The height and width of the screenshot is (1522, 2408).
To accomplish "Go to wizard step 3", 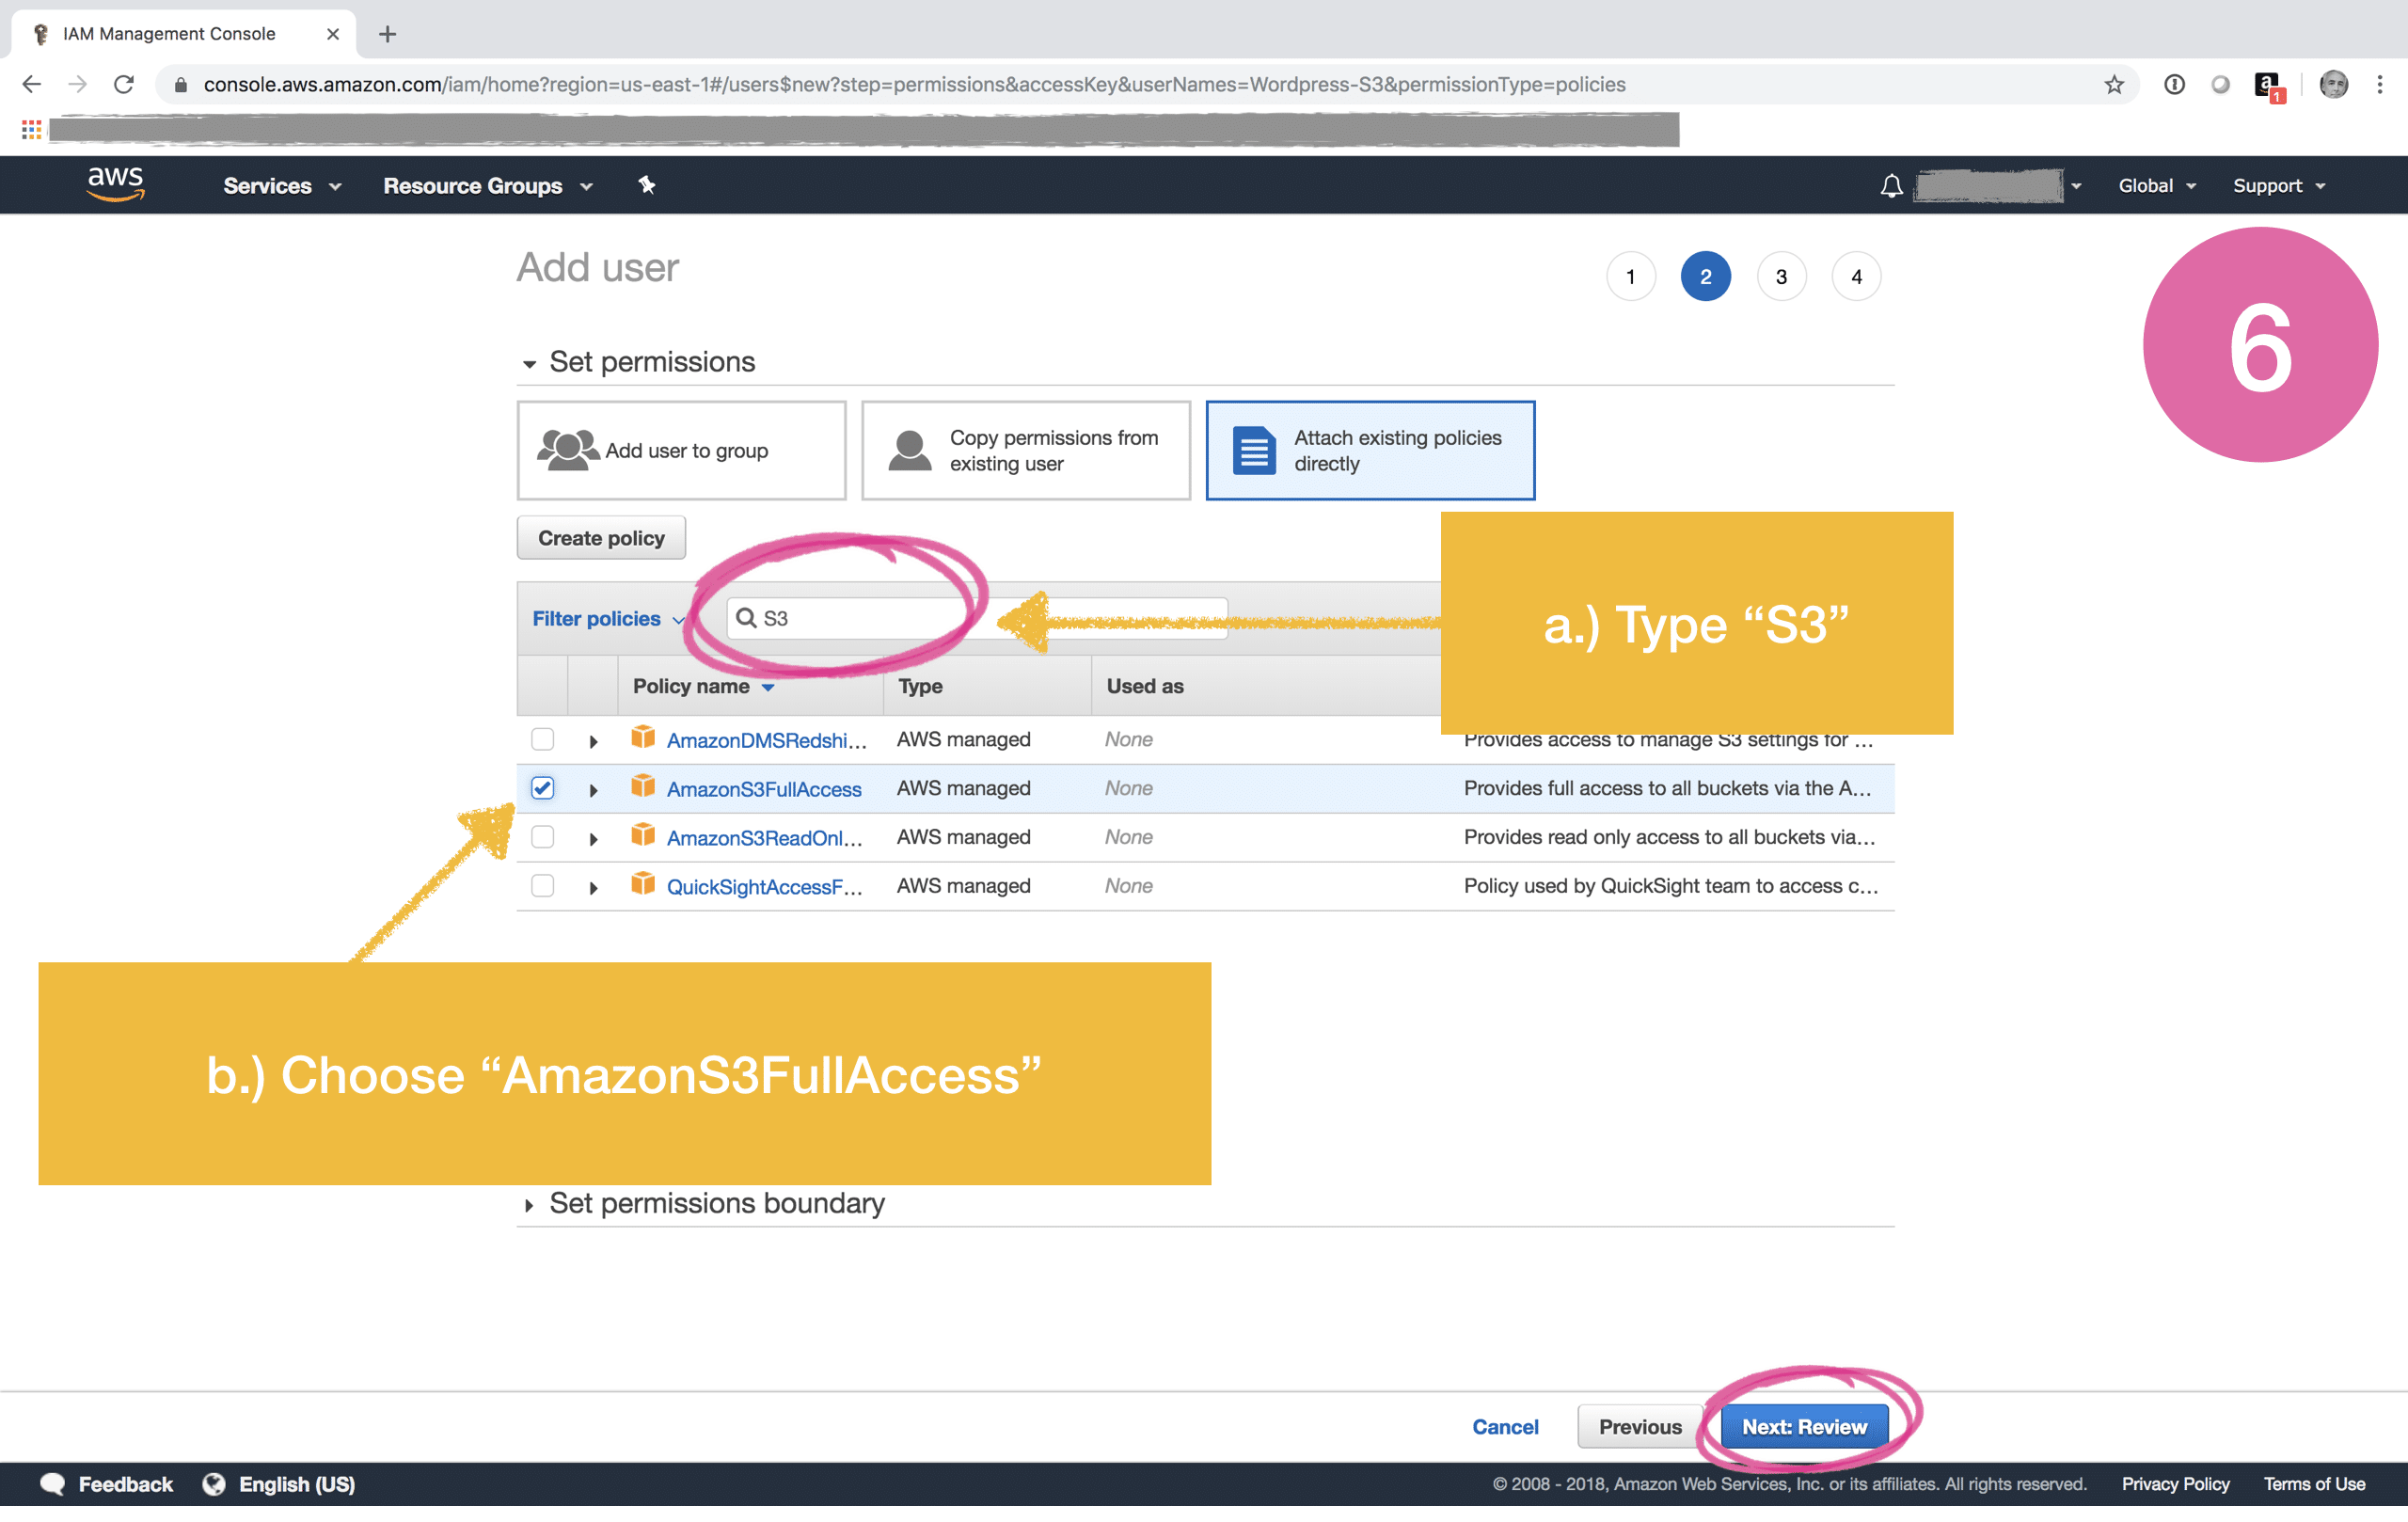I will coord(1781,277).
